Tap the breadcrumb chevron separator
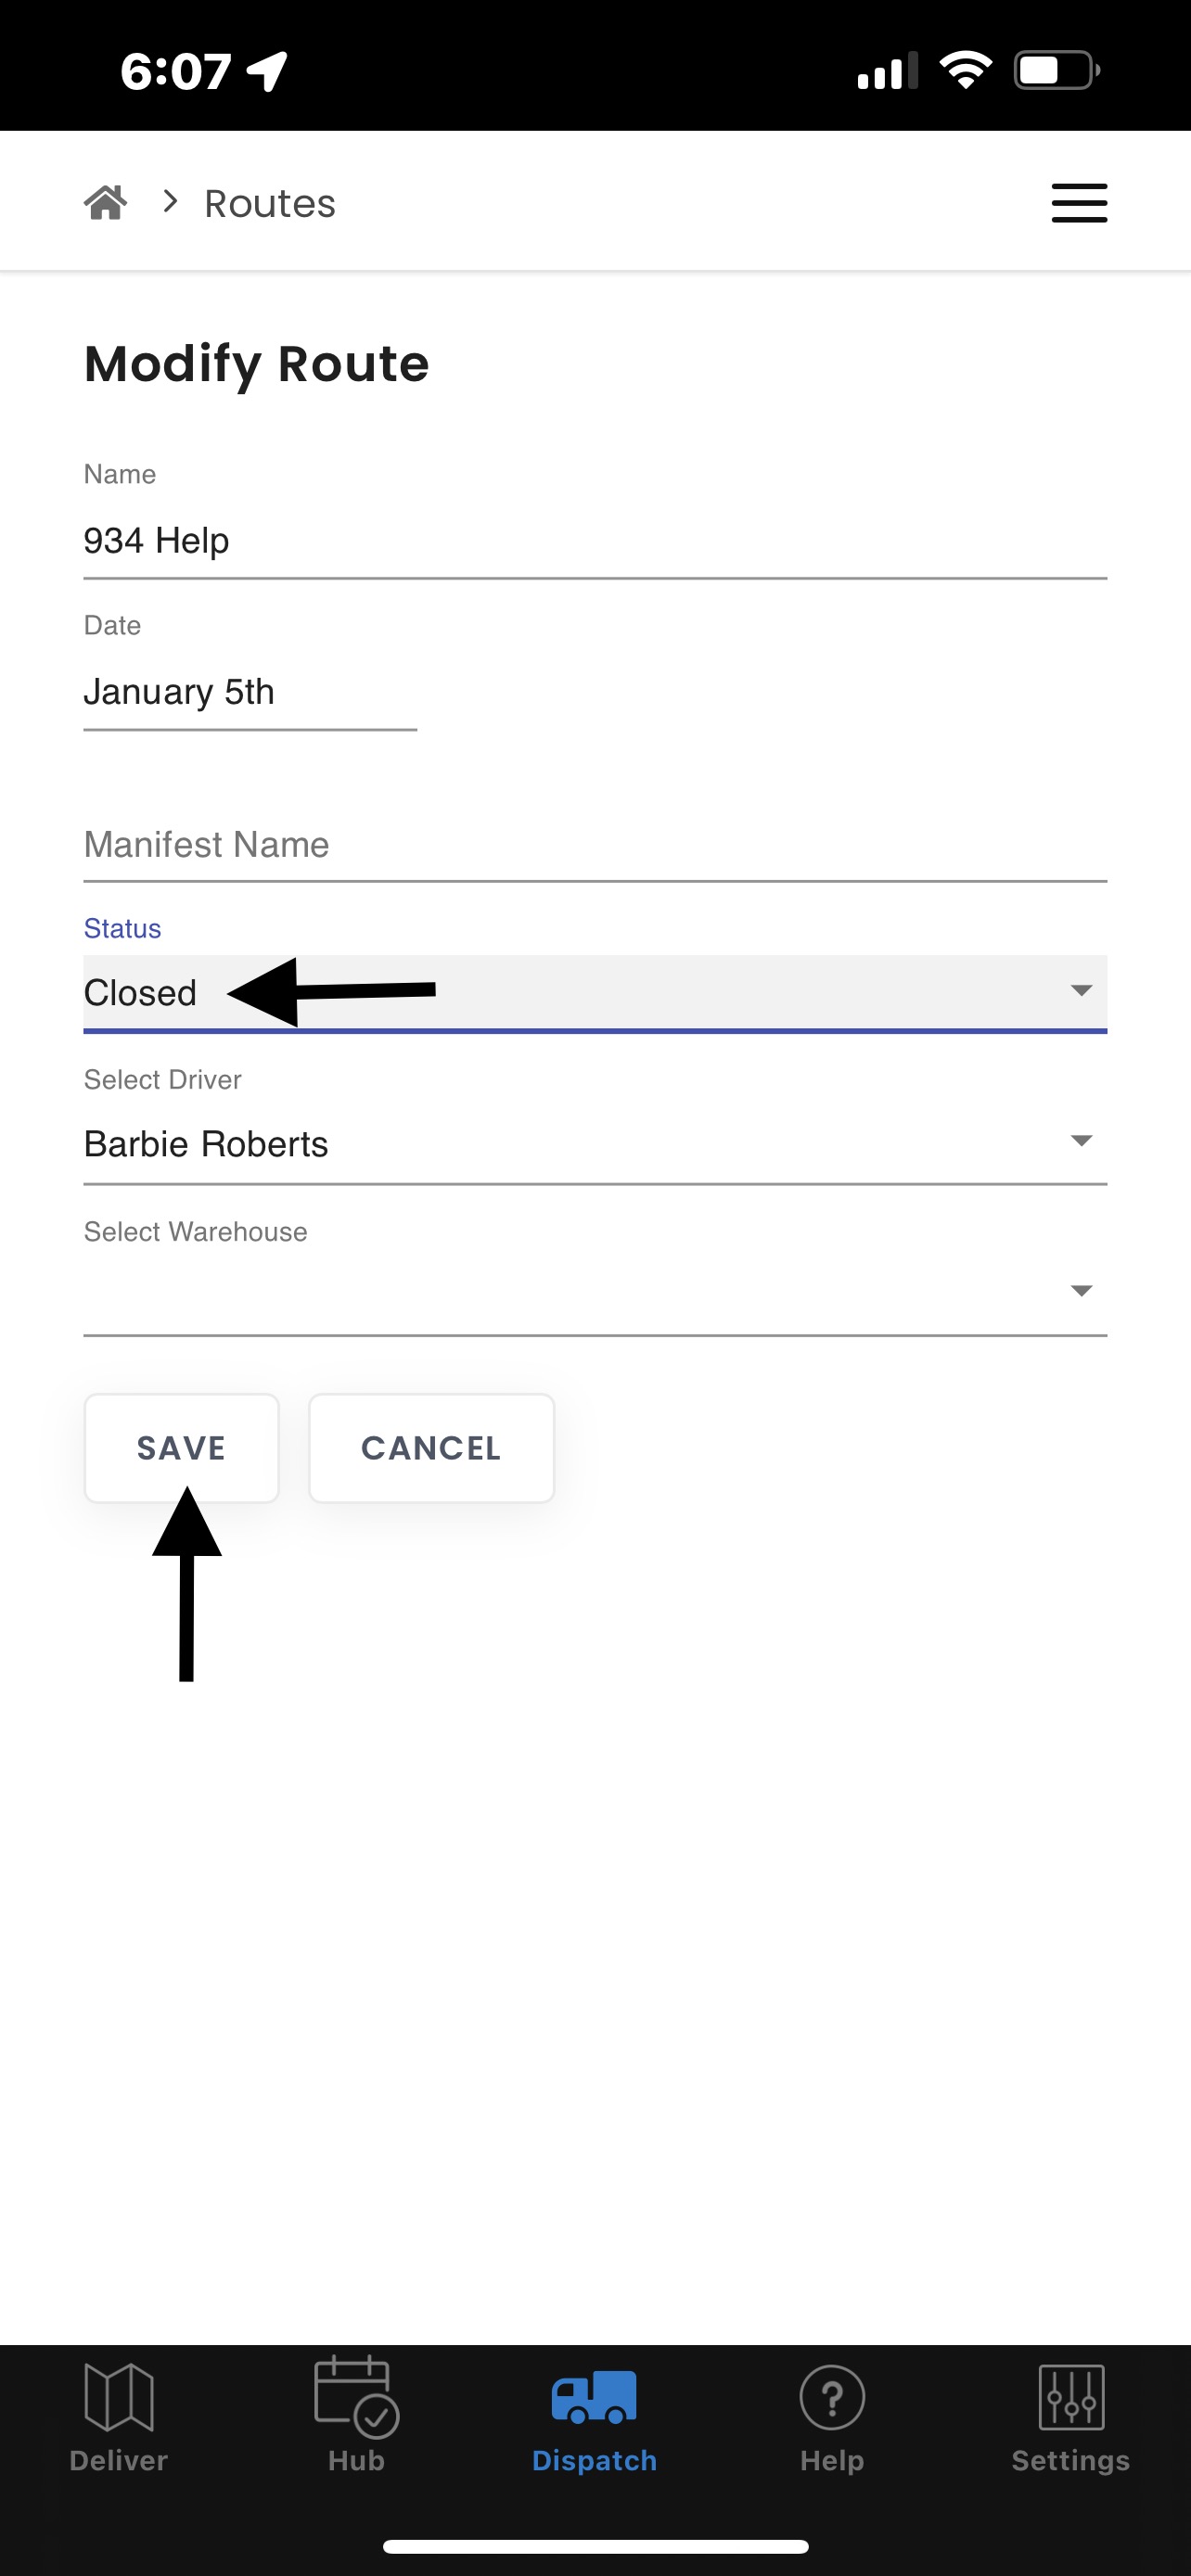 point(171,203)
